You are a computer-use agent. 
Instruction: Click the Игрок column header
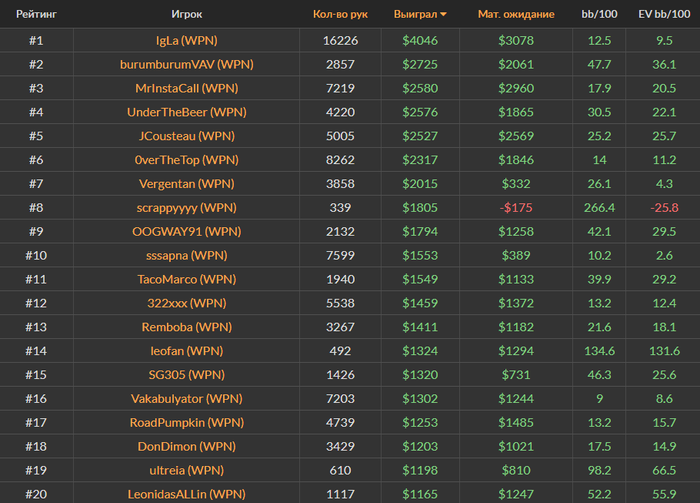(x=187, y=15)
